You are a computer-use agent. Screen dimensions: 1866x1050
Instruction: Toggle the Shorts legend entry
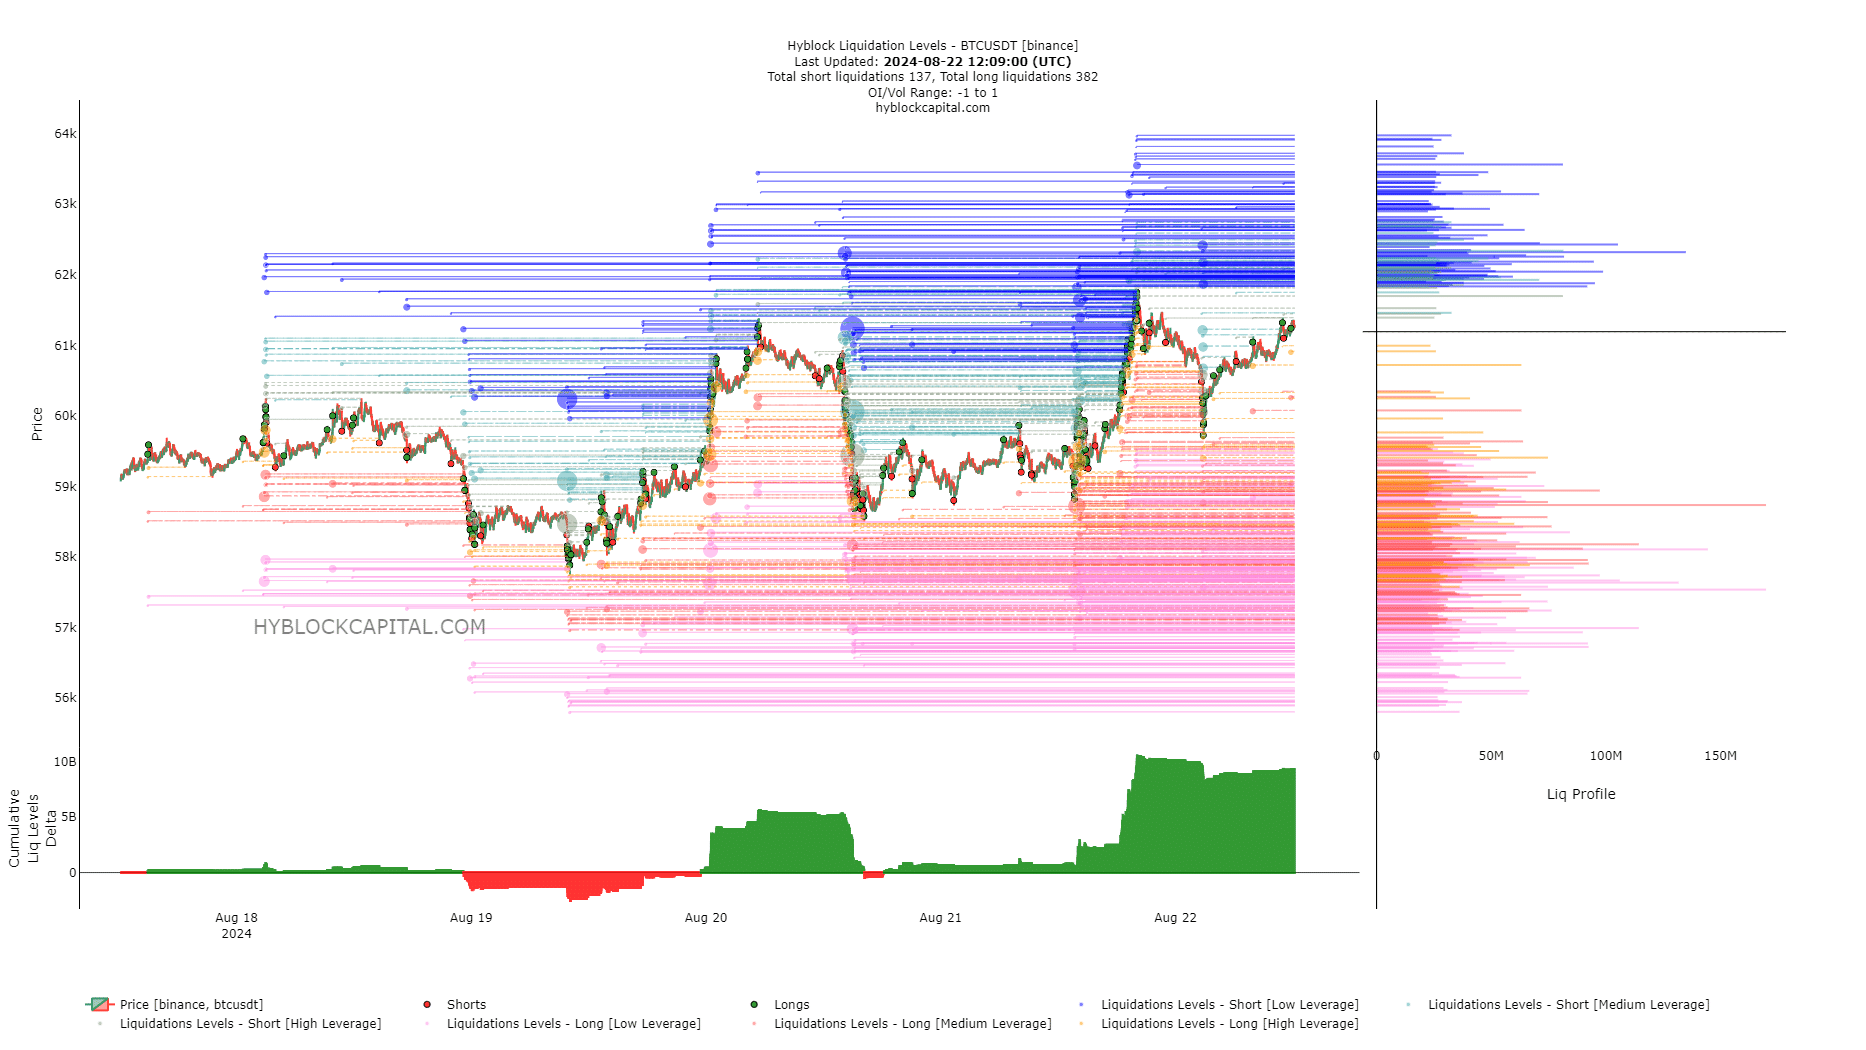coord(456,1004)
